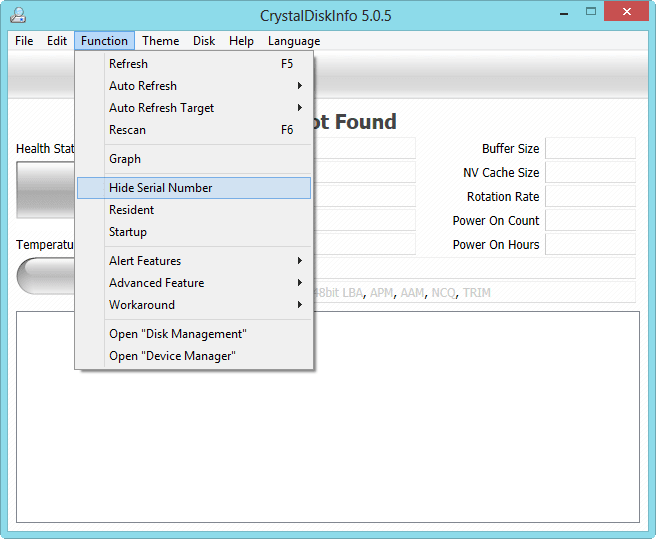
Task: Click the "Buffer Size" label
Action: (510, 149)
